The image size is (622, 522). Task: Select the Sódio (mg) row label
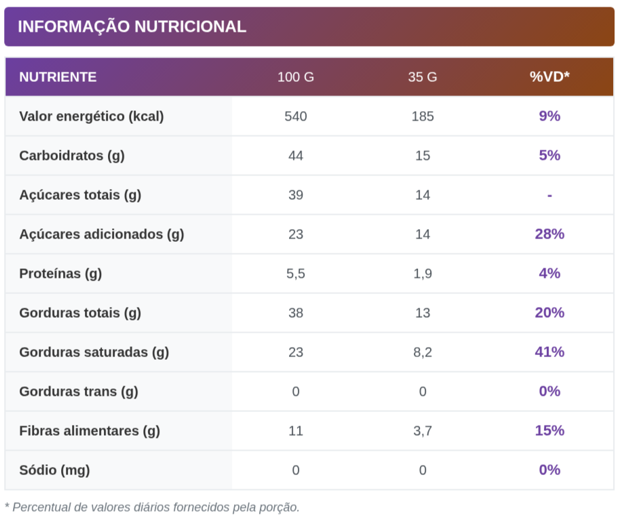55,470
